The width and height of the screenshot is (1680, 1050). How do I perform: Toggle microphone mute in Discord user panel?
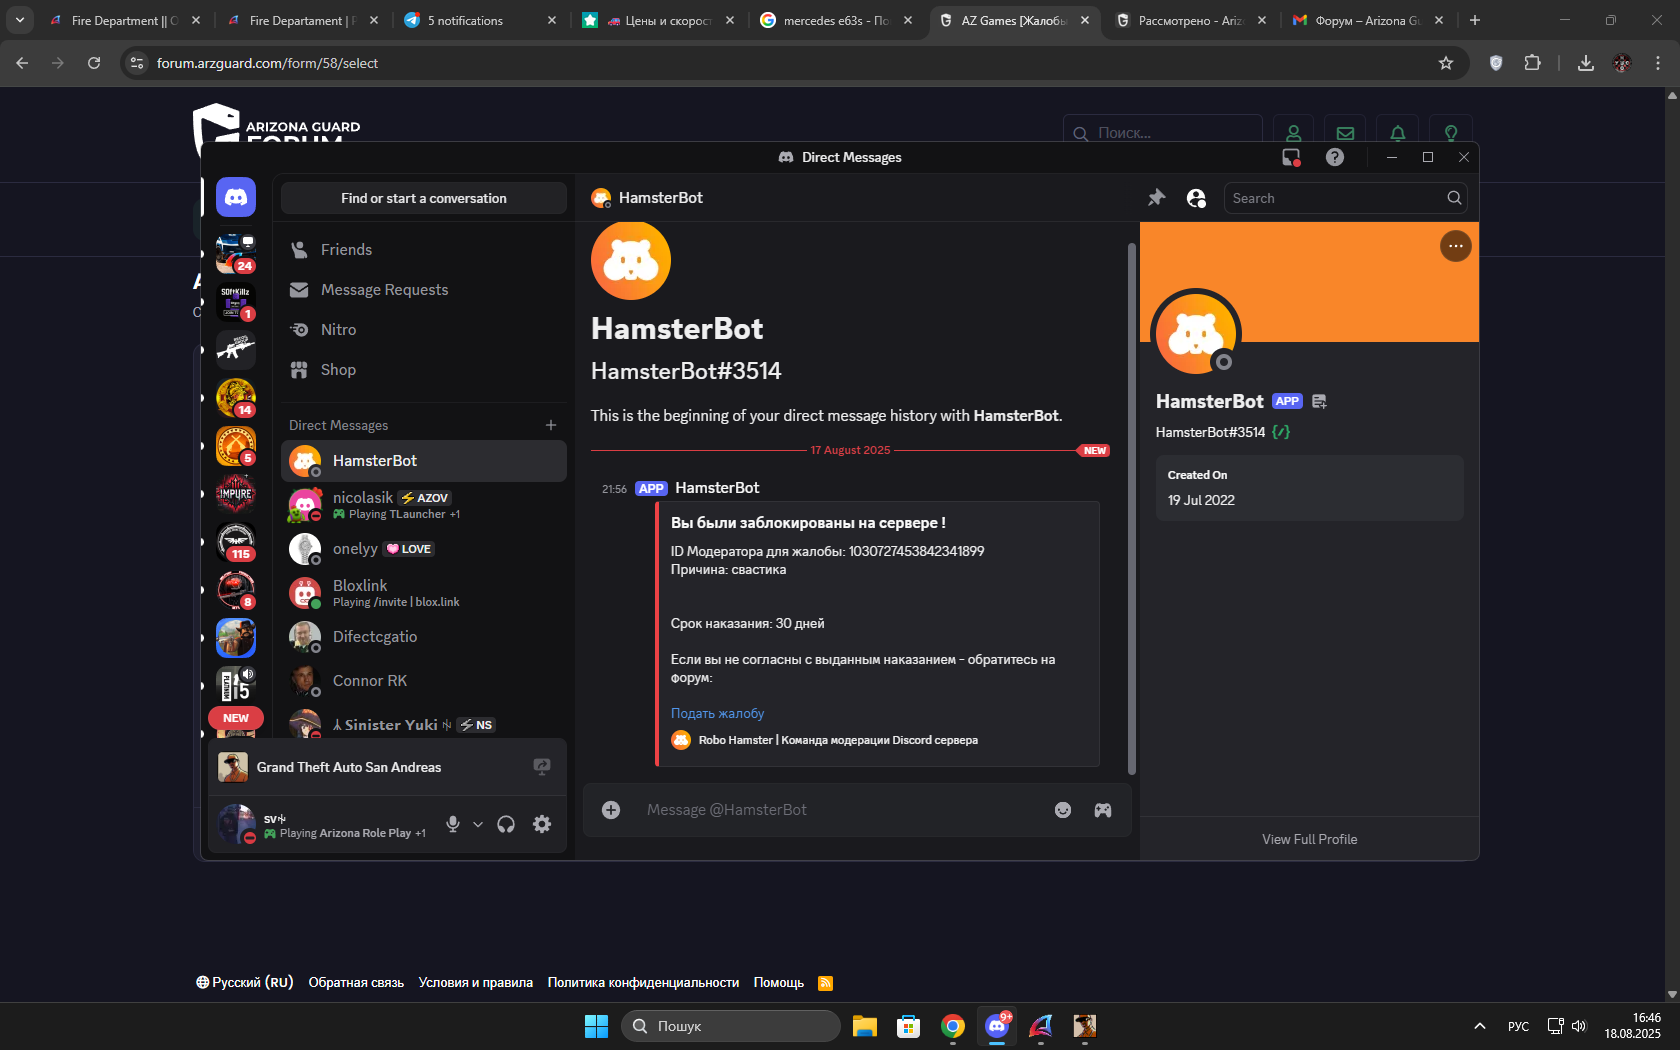pos(453,824)
